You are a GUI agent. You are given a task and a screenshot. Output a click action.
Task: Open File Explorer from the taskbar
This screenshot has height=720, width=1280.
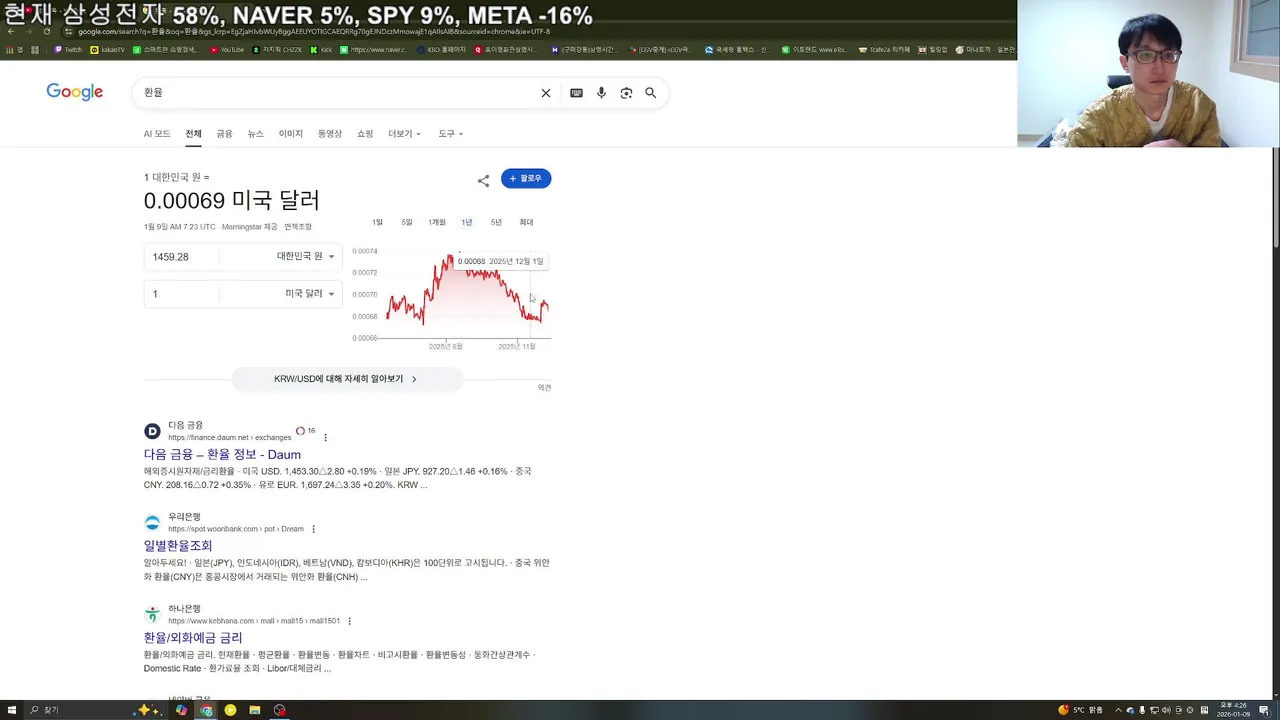(x=255, y=710)
